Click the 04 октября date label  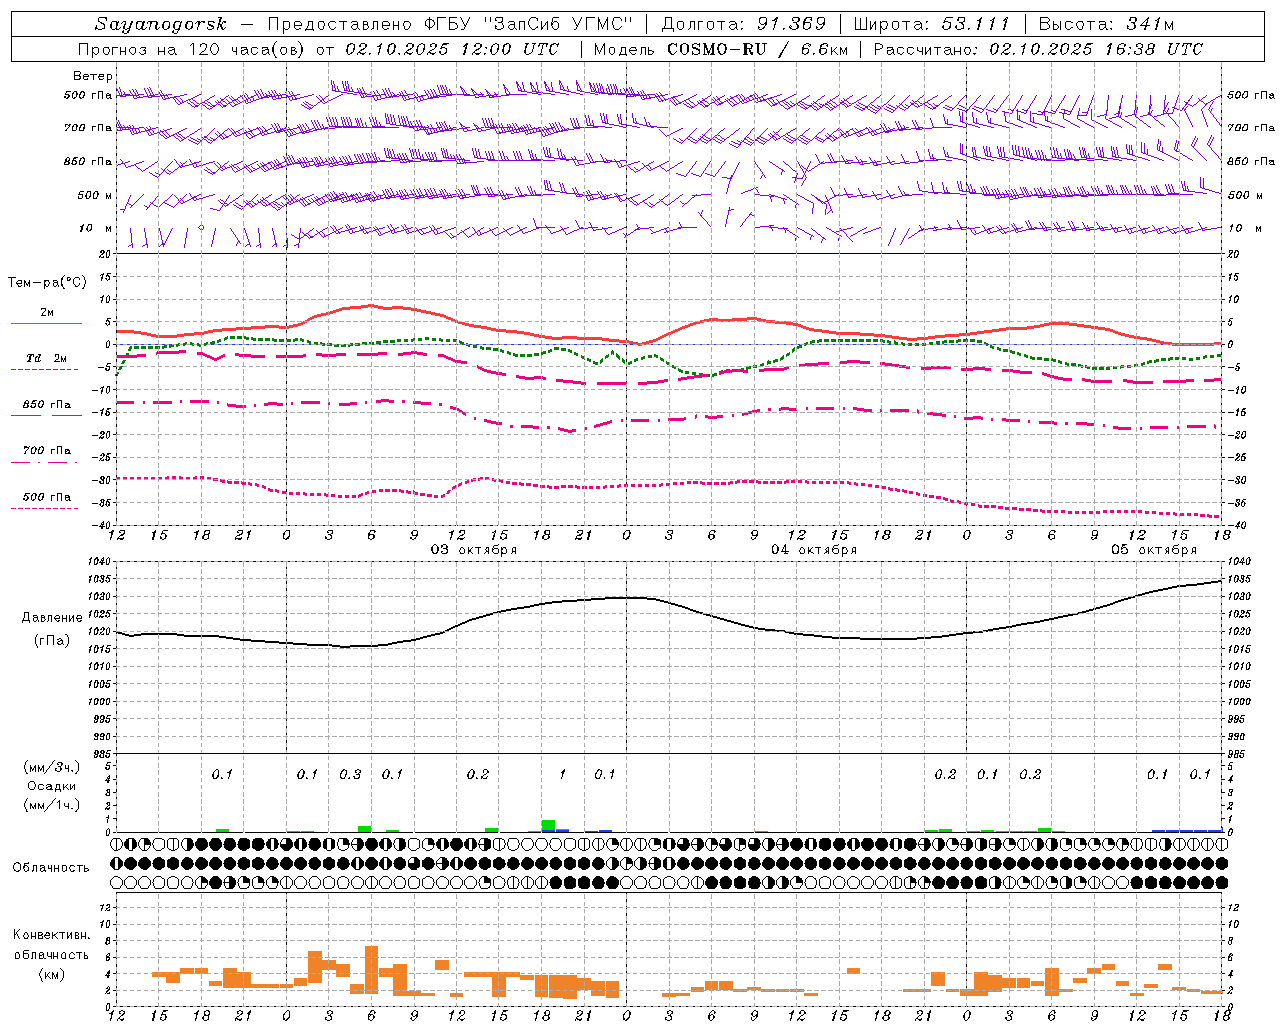(814, 550)
